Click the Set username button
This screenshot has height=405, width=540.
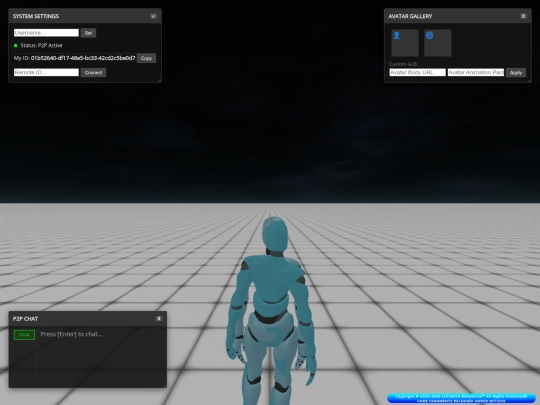89,33
